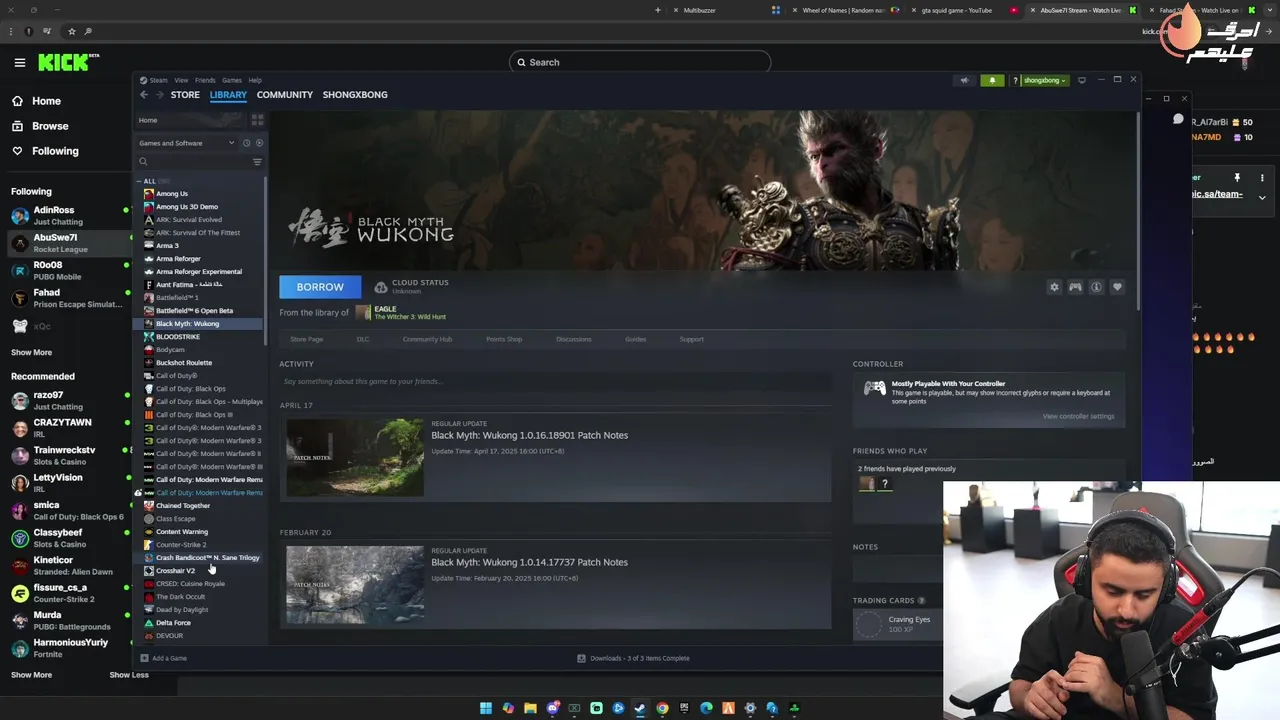This screenshot has height=720, width=1280.
Task: Click the pin icon in Kick chat
Action: (1237, 178)
